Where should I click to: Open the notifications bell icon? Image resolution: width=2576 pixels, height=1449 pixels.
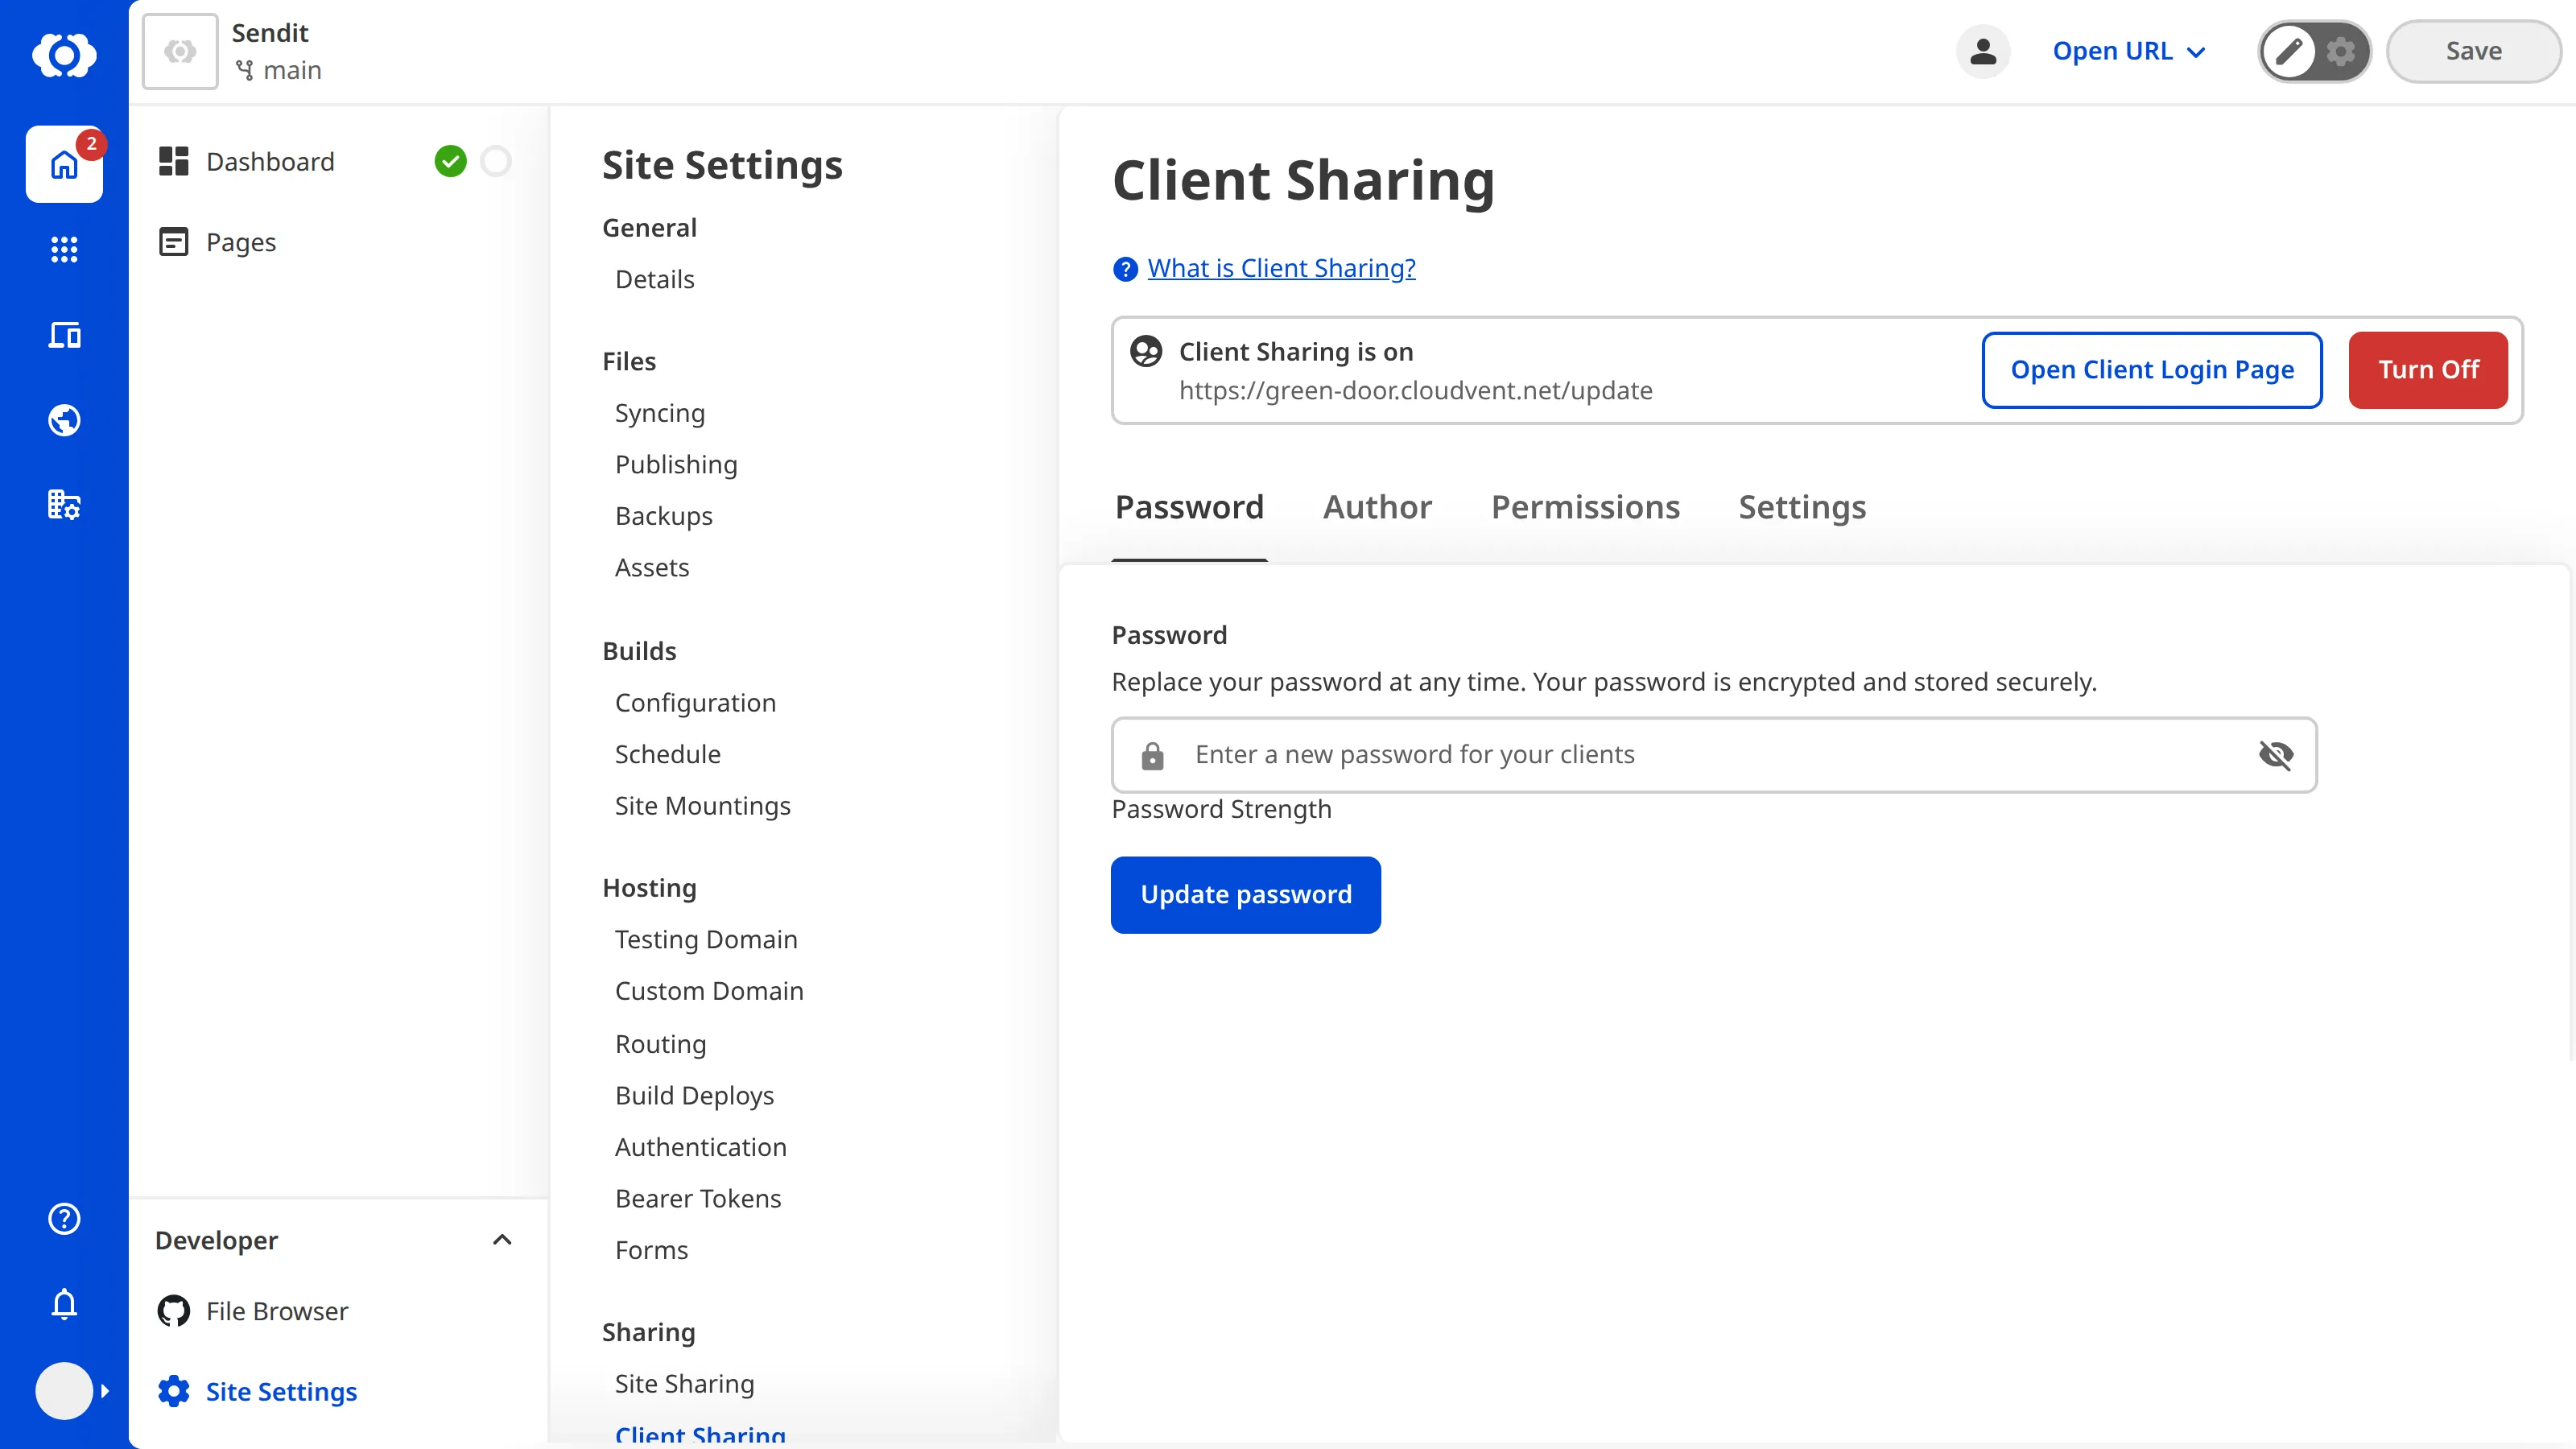64,1304
